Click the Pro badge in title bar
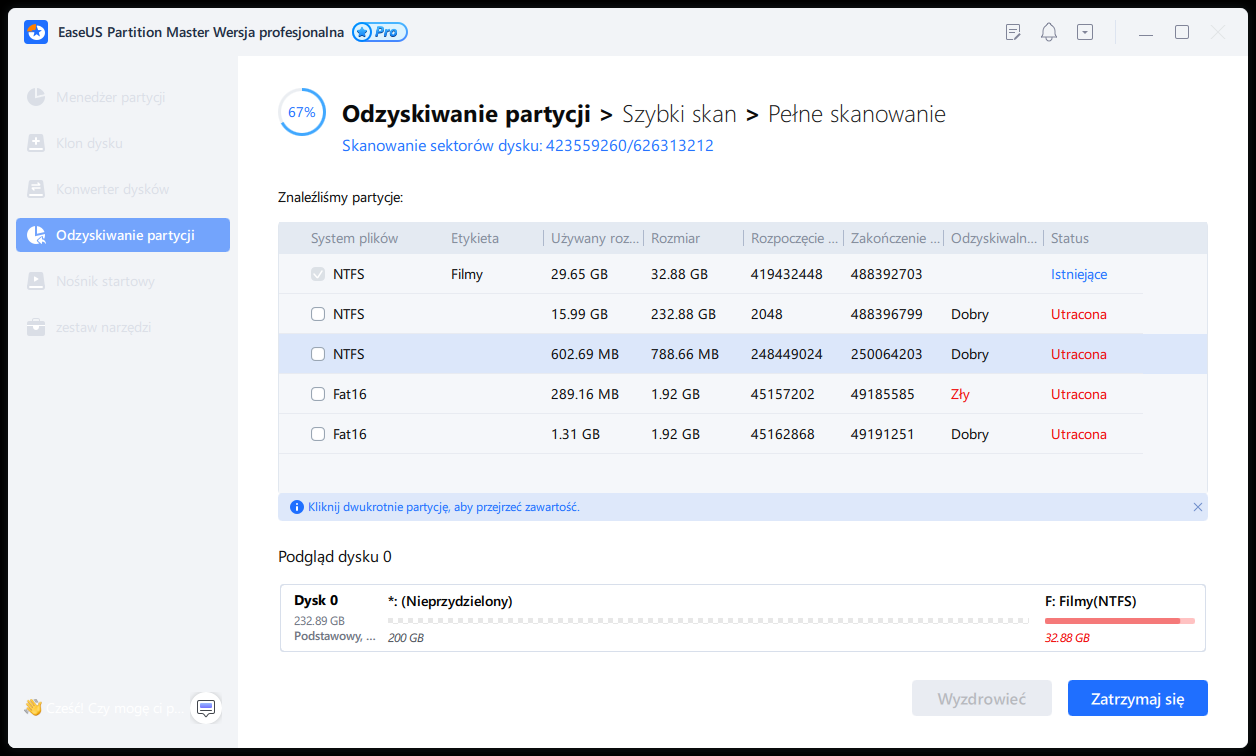This screenshot has height=756, width=1256. pos(379,32)
